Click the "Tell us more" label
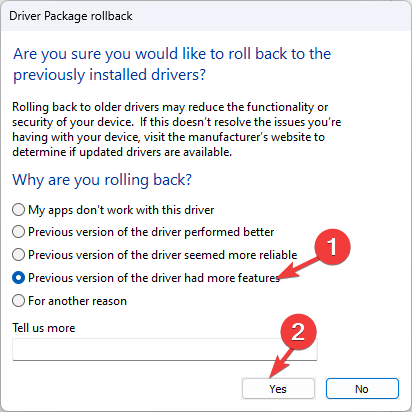Screen dimensions: 412x412 click(44, 328)
